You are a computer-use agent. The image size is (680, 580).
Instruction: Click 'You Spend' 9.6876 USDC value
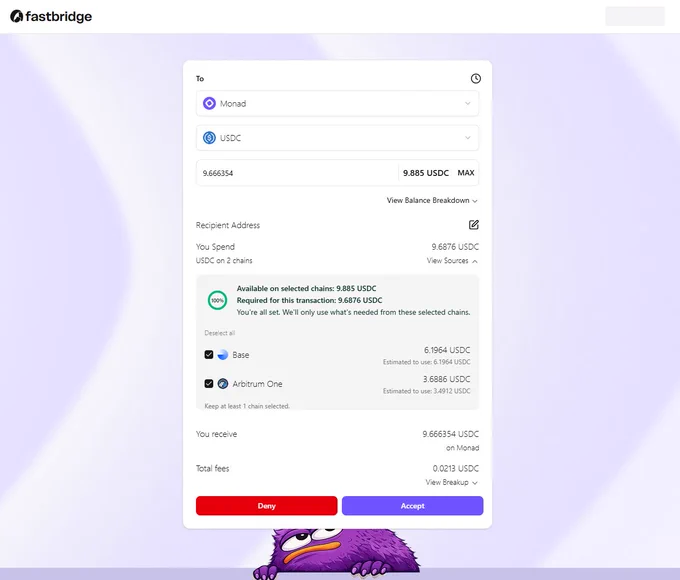455,247
